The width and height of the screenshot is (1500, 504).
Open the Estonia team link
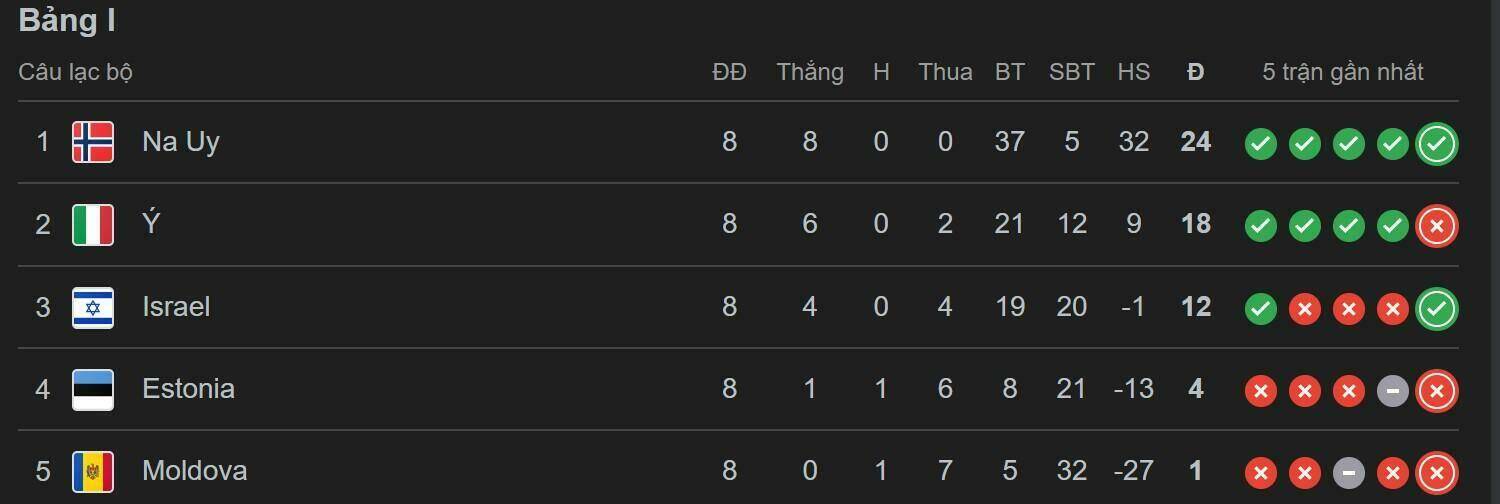[188, 389]
